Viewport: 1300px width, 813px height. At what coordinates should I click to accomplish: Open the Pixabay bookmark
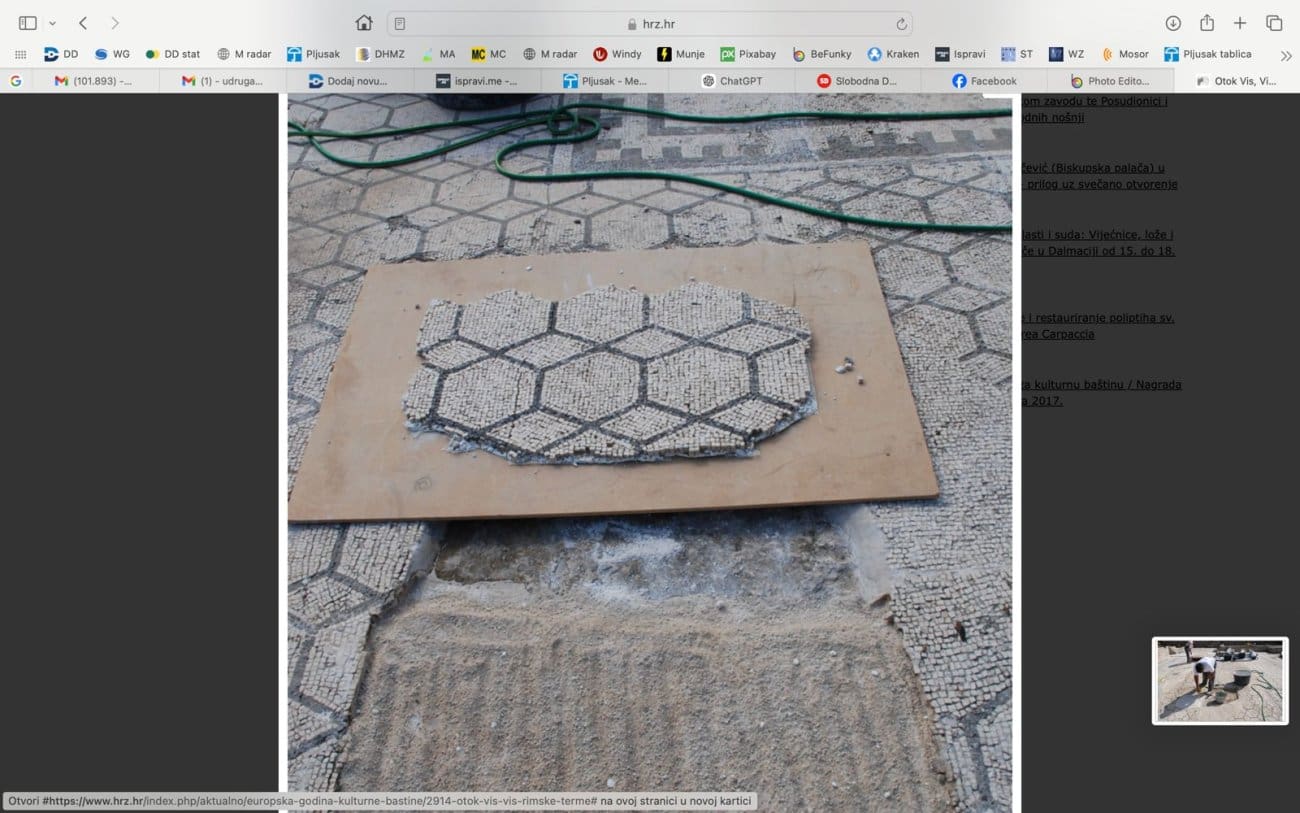[748, 54]
